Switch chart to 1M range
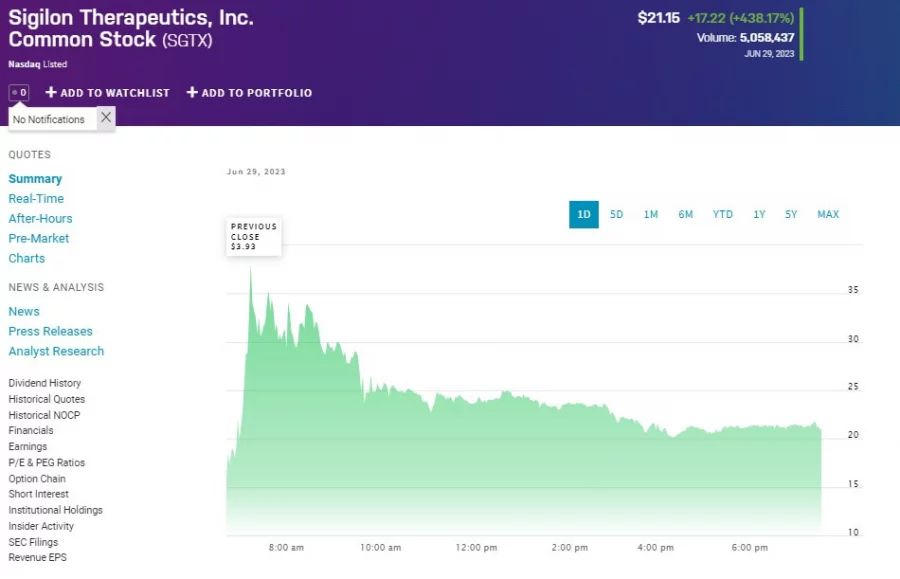Viewport: 900px width, 579px height. coord(651,214)
